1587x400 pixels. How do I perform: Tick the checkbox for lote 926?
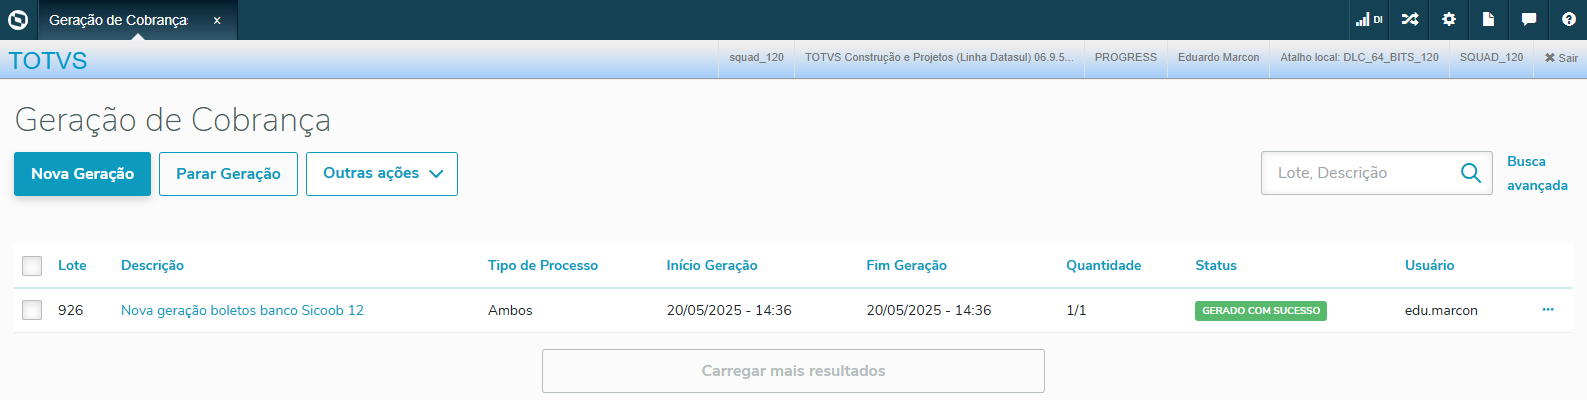[x=32, y=310]
